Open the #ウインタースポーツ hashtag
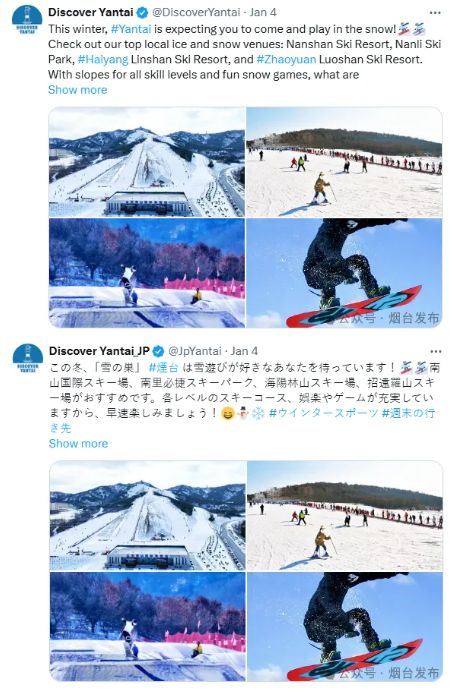The width and height of the screenshot is (463, 692). [x=324, y=413]
